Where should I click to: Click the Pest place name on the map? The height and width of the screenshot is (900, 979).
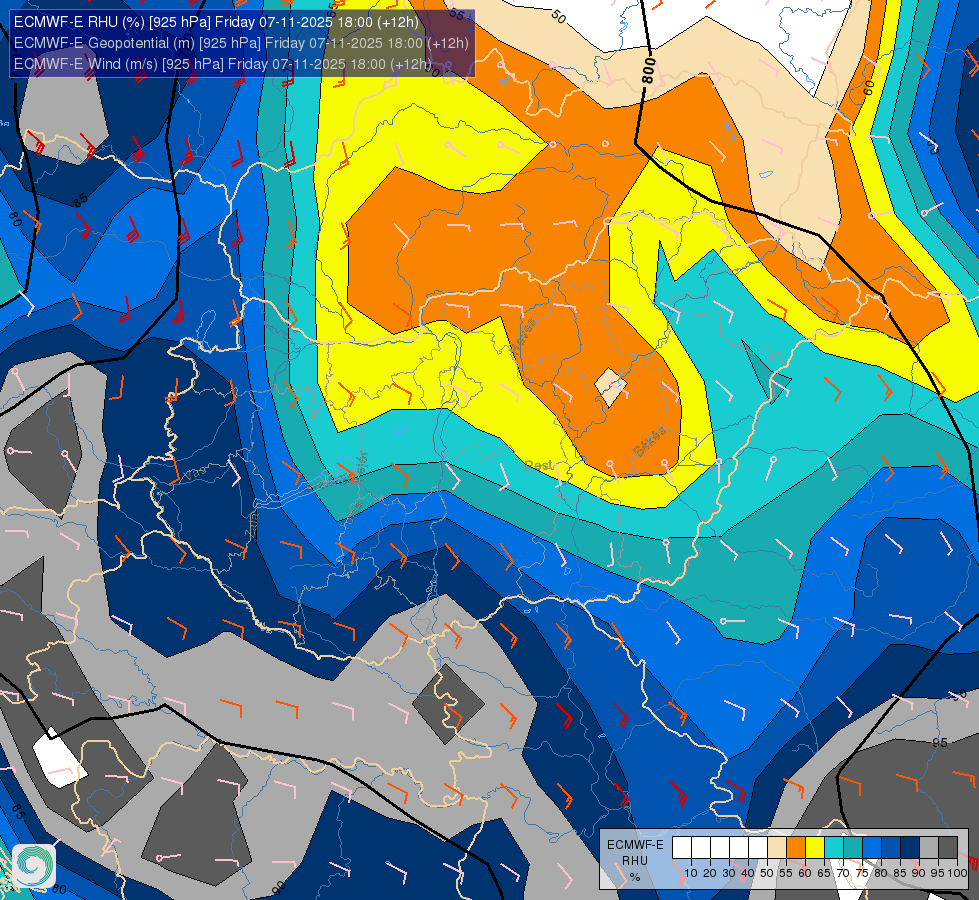click(539, 465)
